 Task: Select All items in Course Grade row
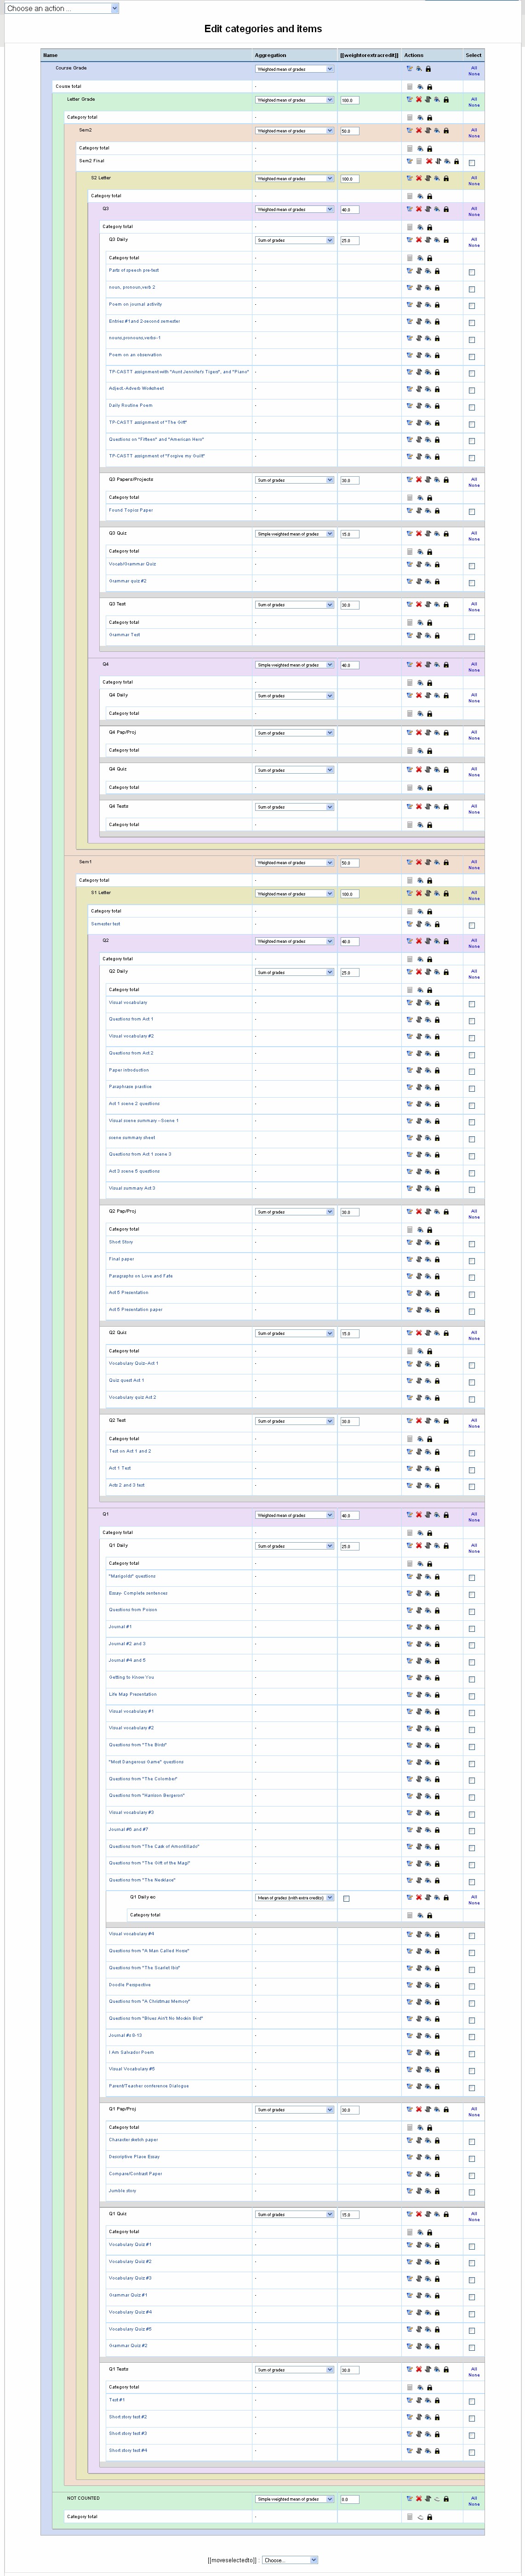coord(474,67)
